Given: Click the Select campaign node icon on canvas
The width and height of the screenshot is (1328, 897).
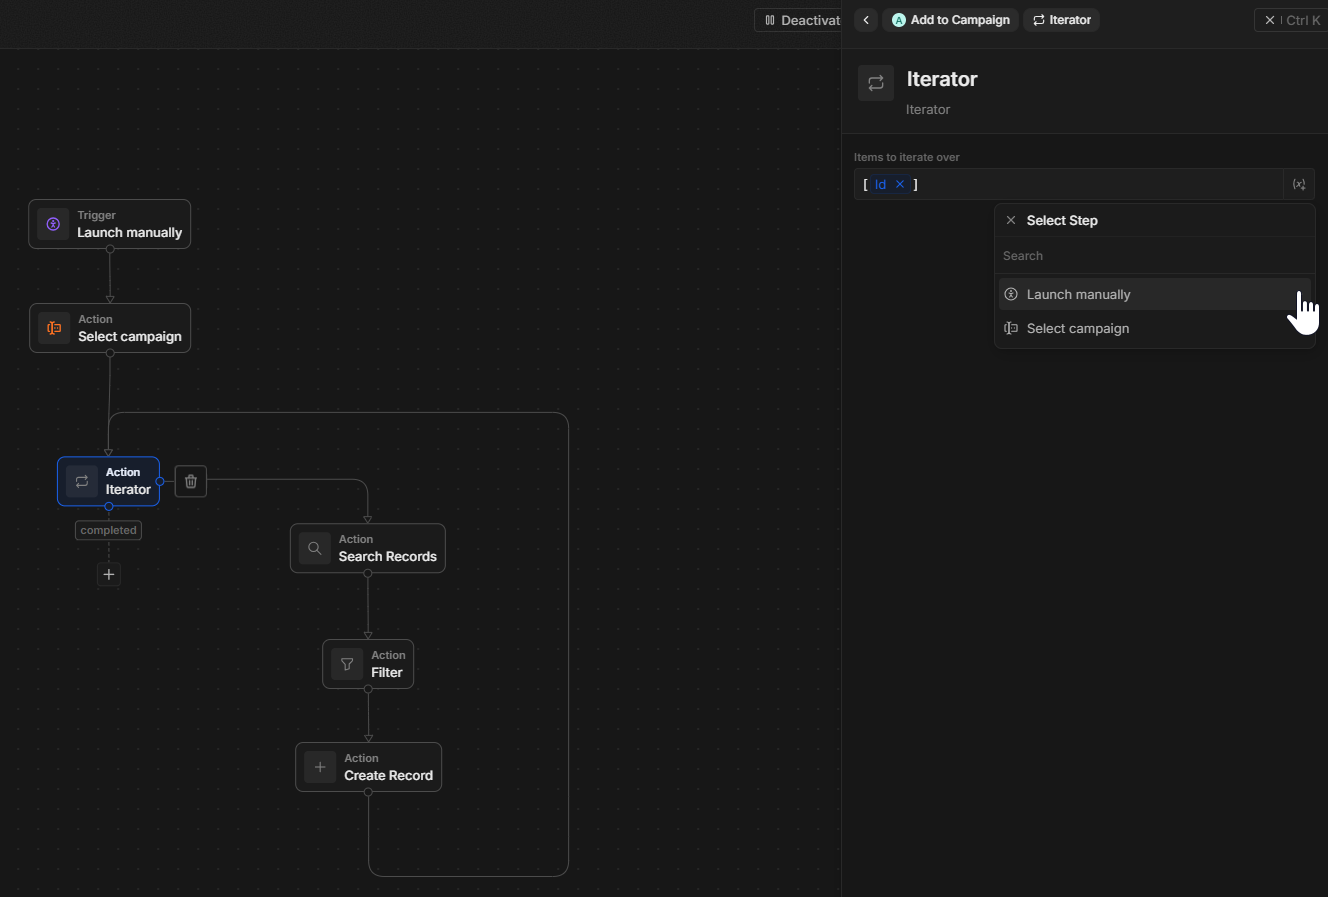Looking at the screenshot, I should (x=54, y=328).
